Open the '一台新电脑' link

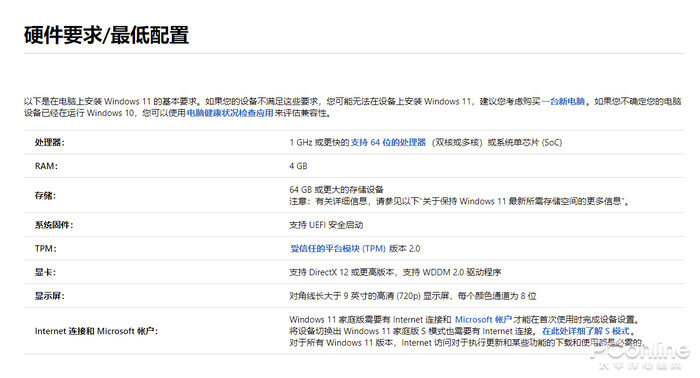click(x=563, y=101)
